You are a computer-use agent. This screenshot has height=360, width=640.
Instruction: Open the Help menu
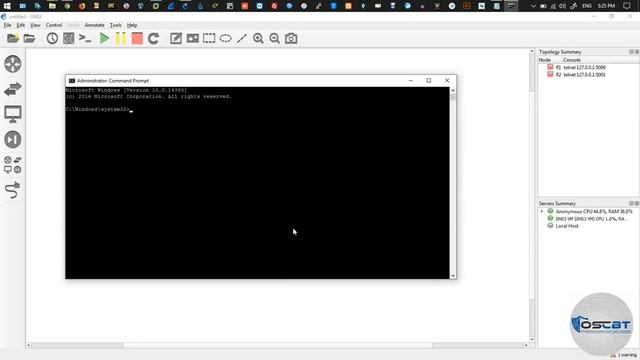[x=132, y=25]
